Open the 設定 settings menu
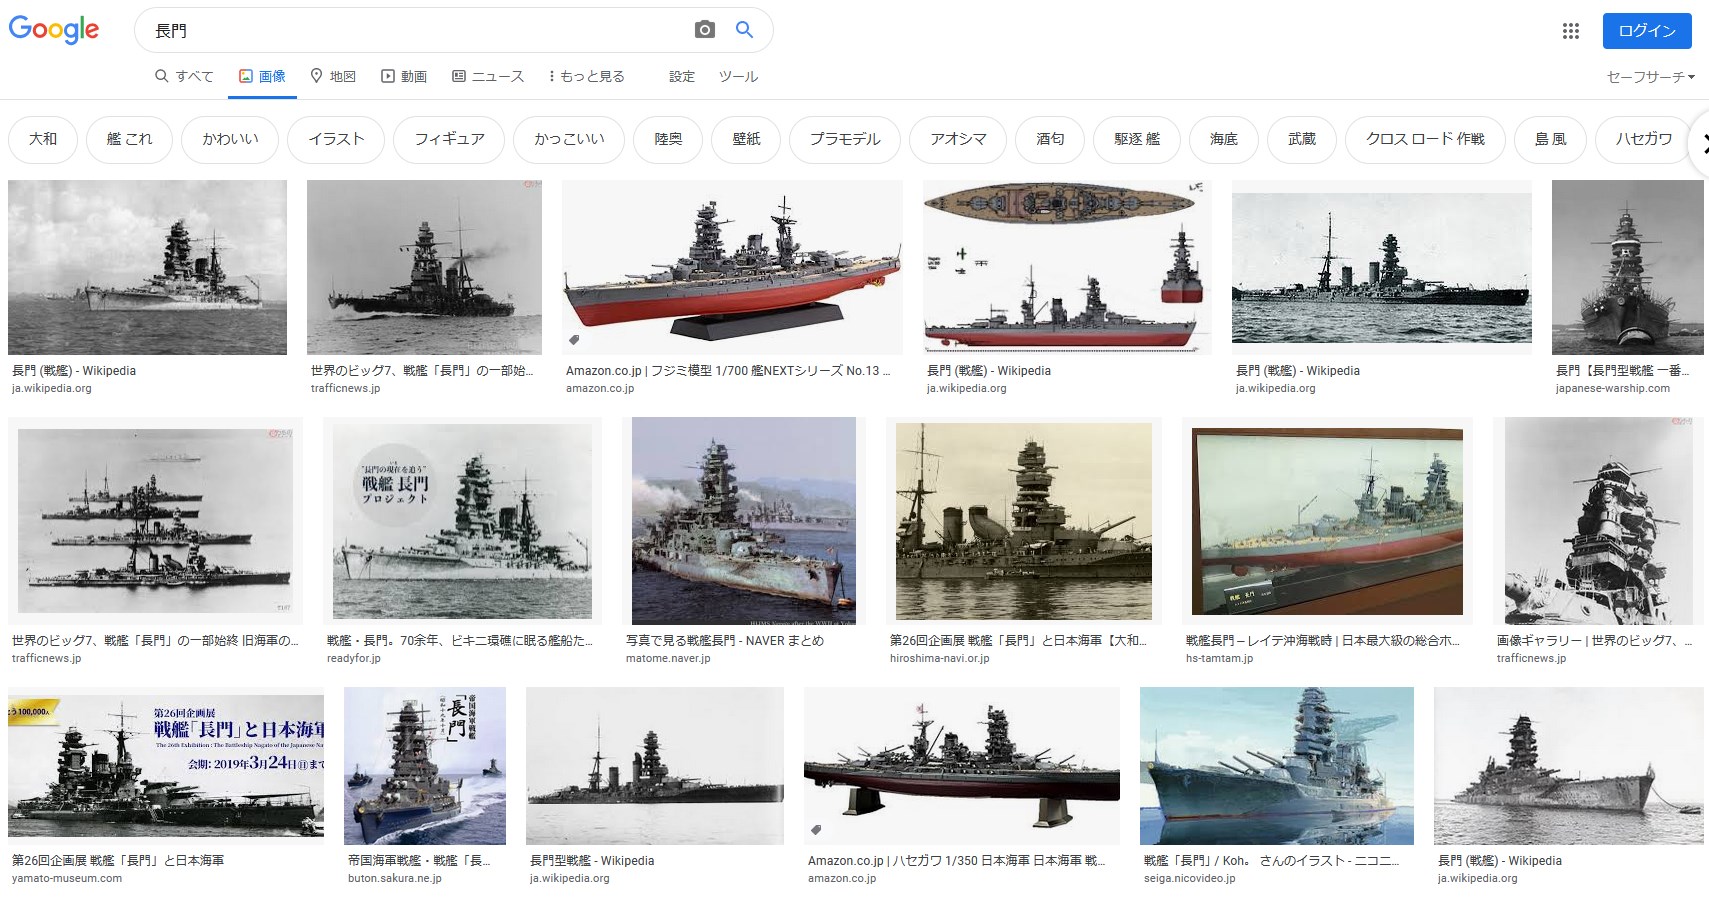The image size is (1709, 906). pyautogui.click(x=682, y=76)
